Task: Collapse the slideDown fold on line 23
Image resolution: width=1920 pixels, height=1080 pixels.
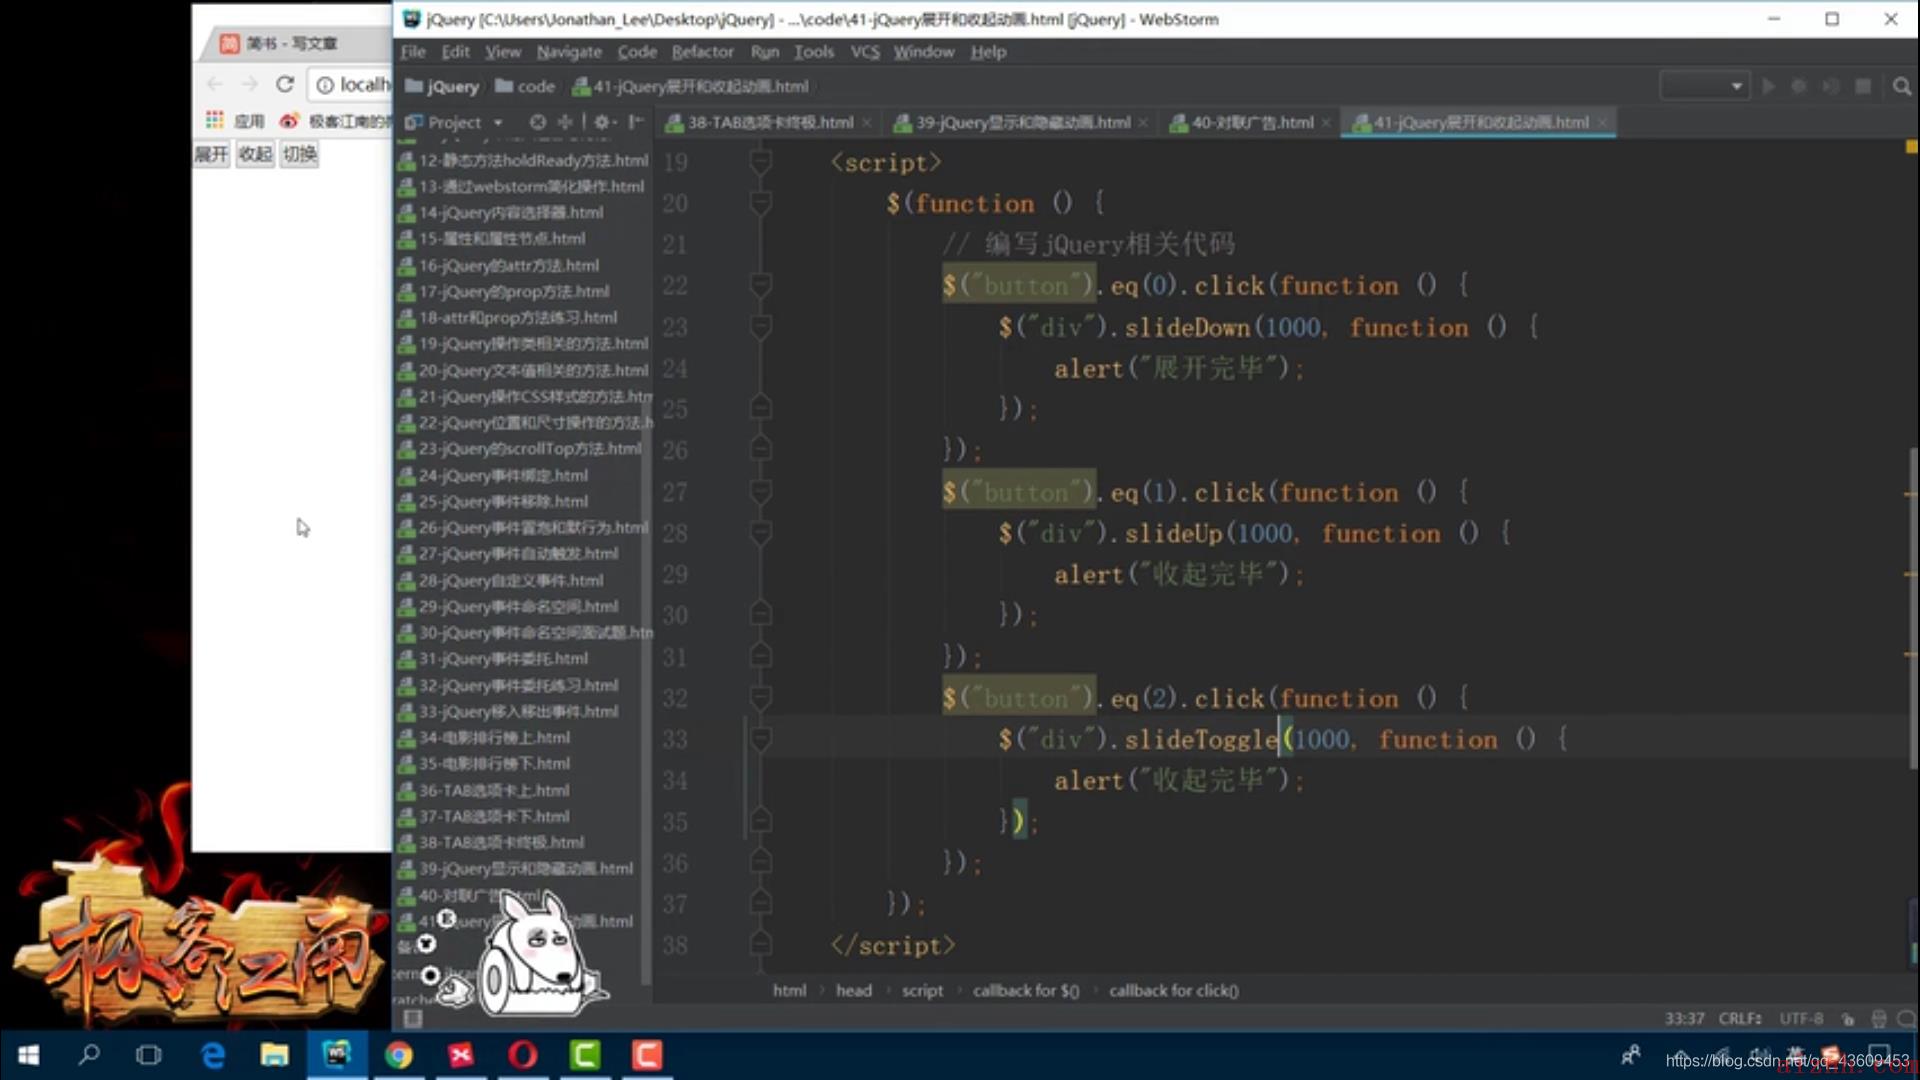Action: 760,327
